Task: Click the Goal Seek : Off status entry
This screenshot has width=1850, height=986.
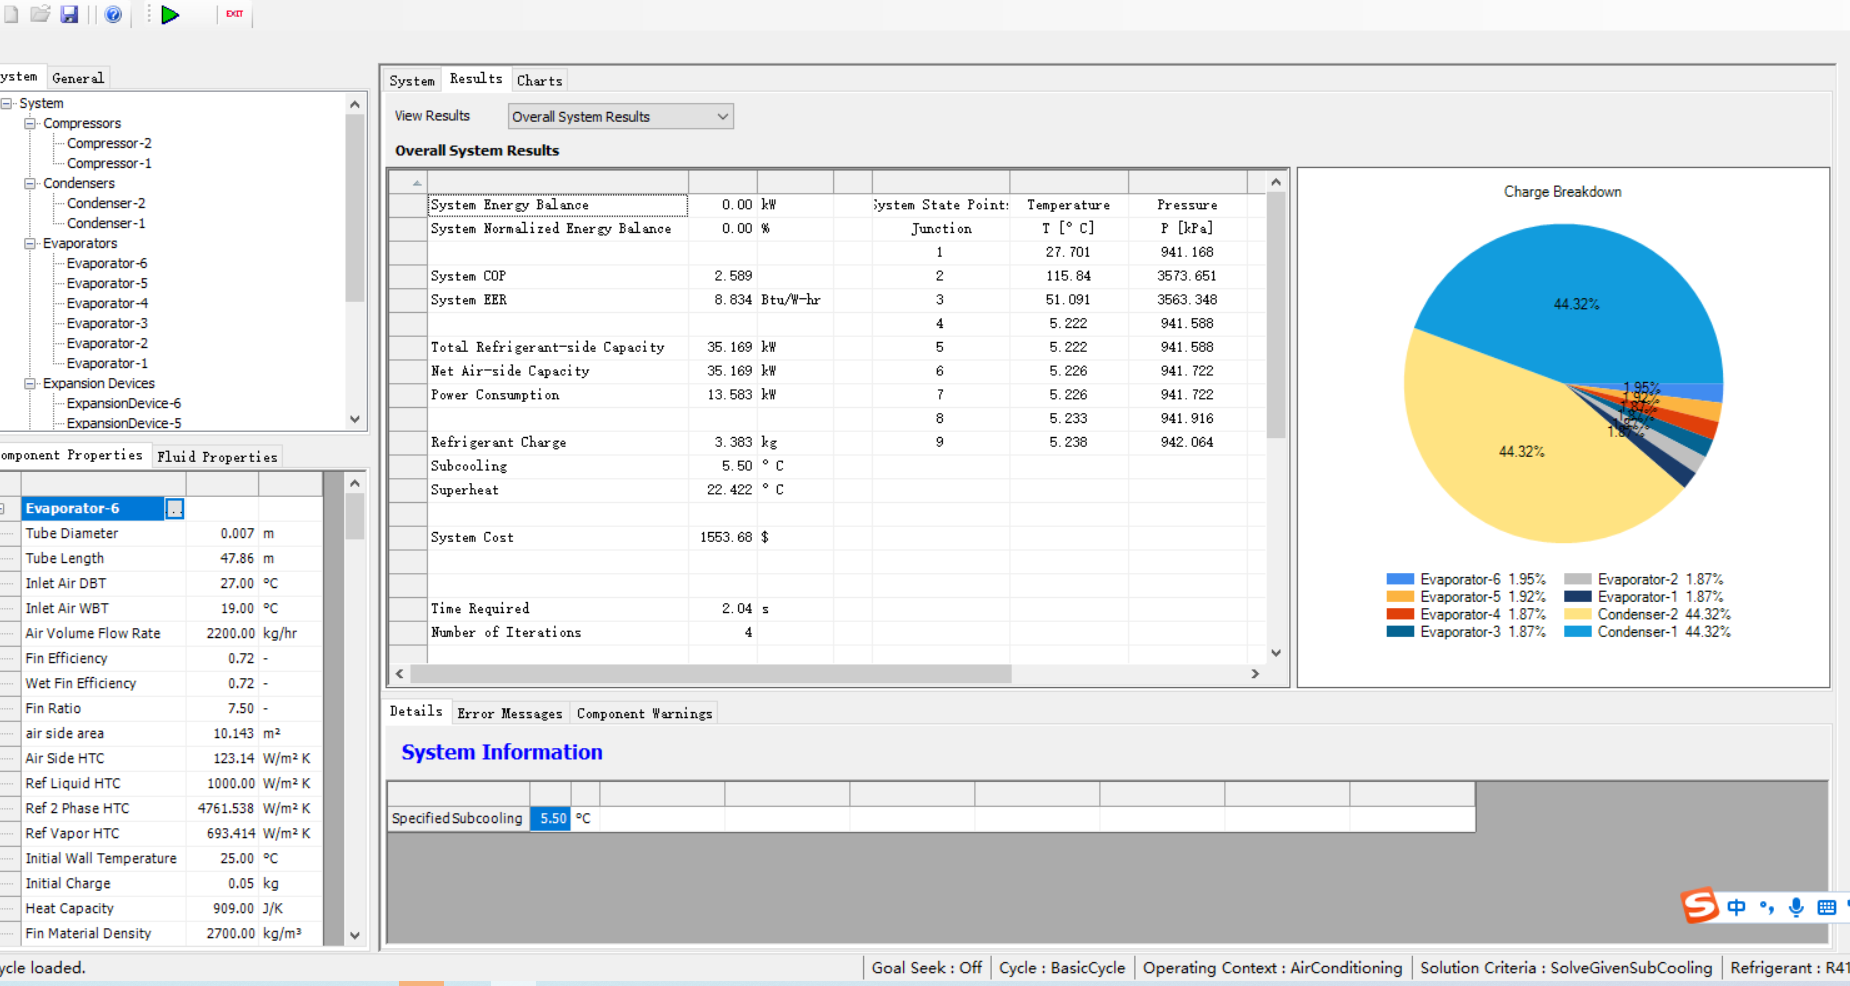Action: click(926, 968)
